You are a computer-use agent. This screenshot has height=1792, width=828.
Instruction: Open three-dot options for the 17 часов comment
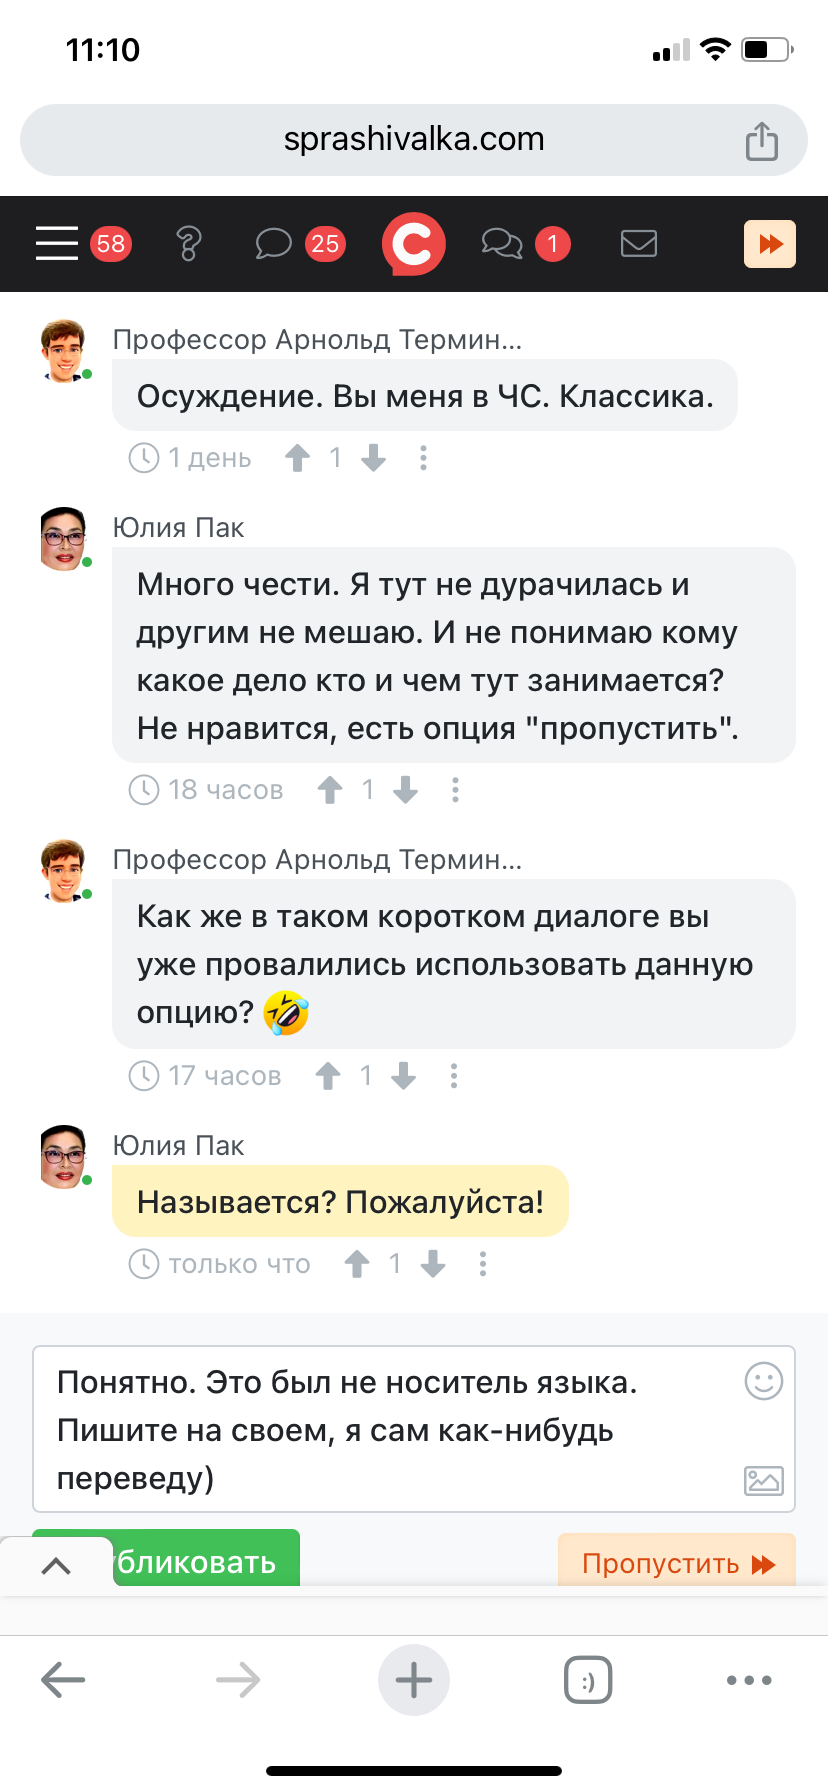click(454, 1076)
